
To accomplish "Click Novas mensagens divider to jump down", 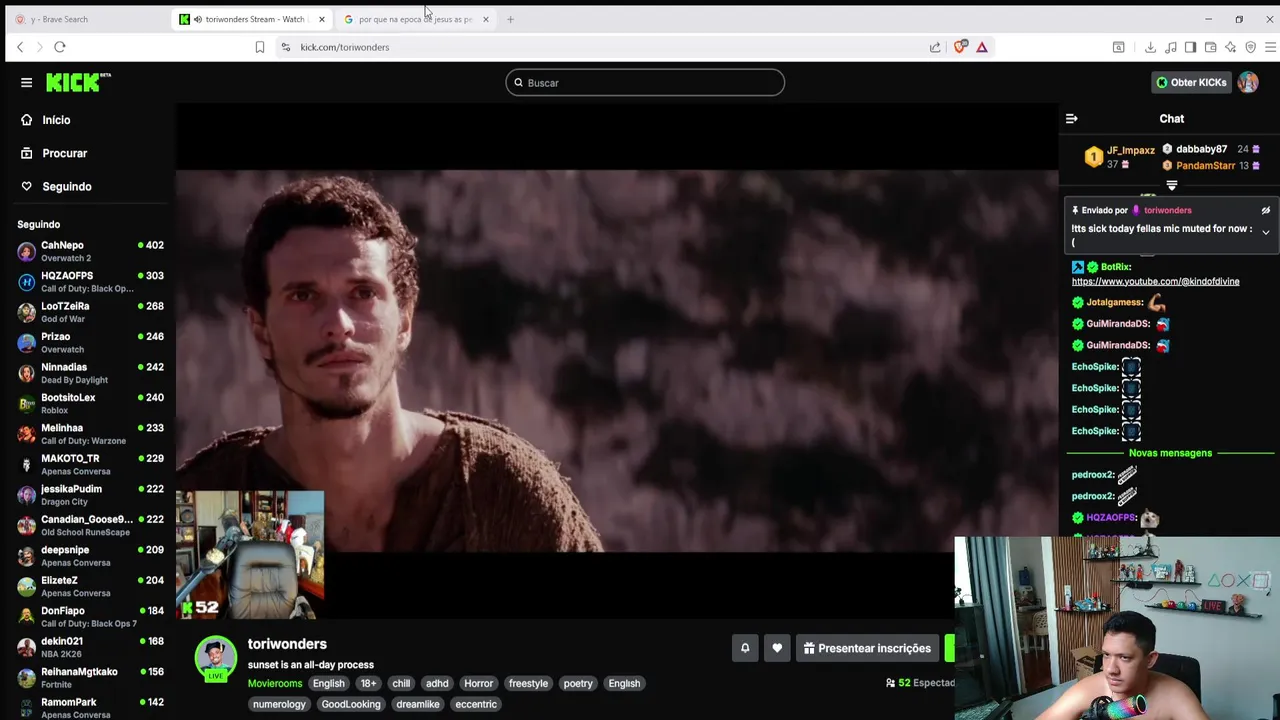I will (1170, 453).
